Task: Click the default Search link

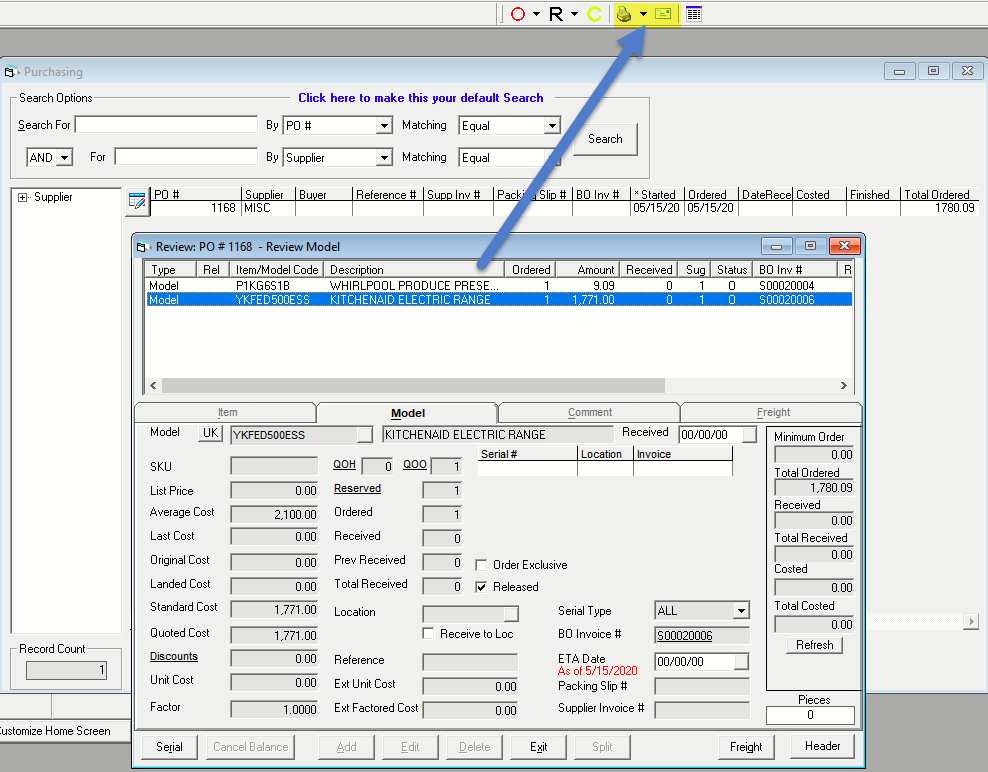Action: coord(420,98)
